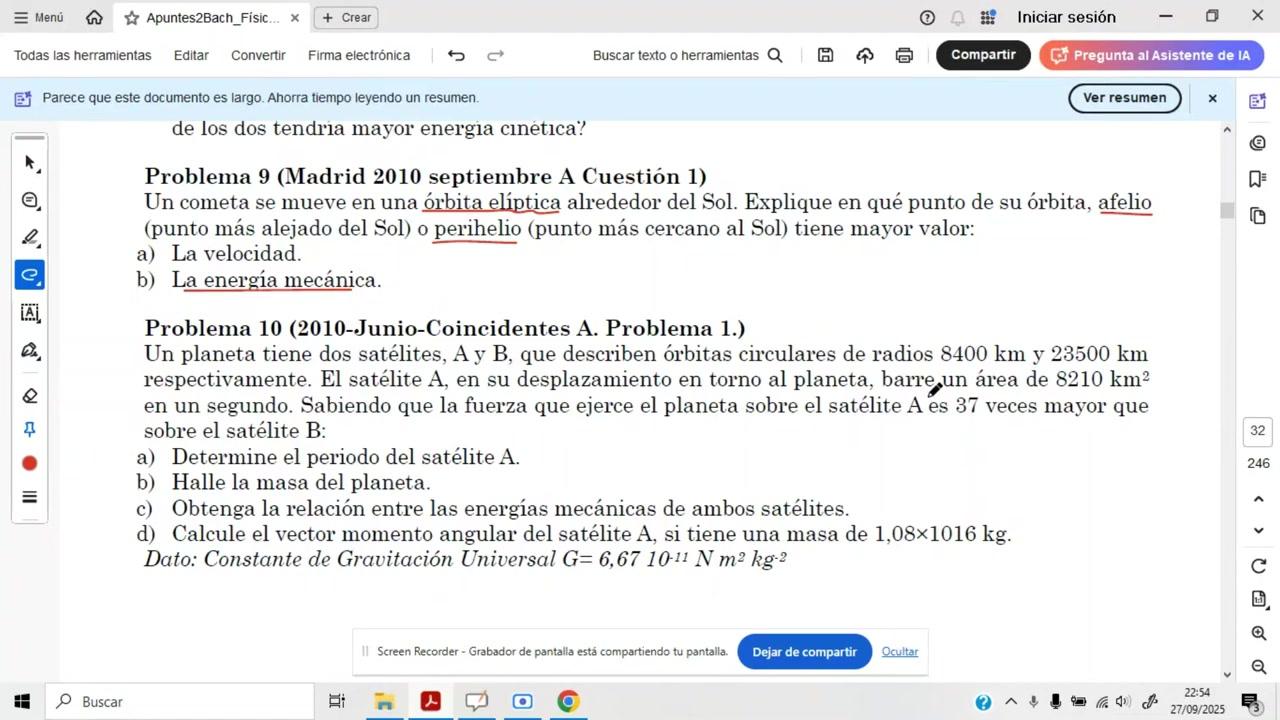Open the Editar menu item
1280x720 pixels.
(x=191, y=55)
